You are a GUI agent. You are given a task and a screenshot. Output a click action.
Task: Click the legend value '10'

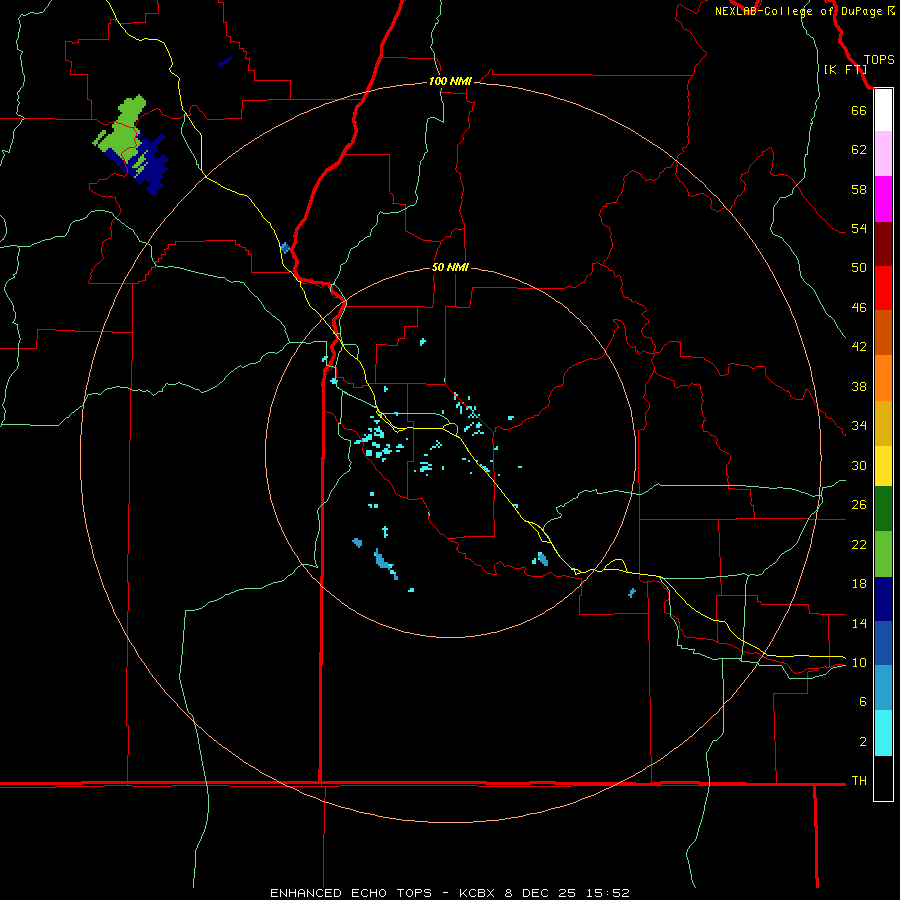pos(859,663)
